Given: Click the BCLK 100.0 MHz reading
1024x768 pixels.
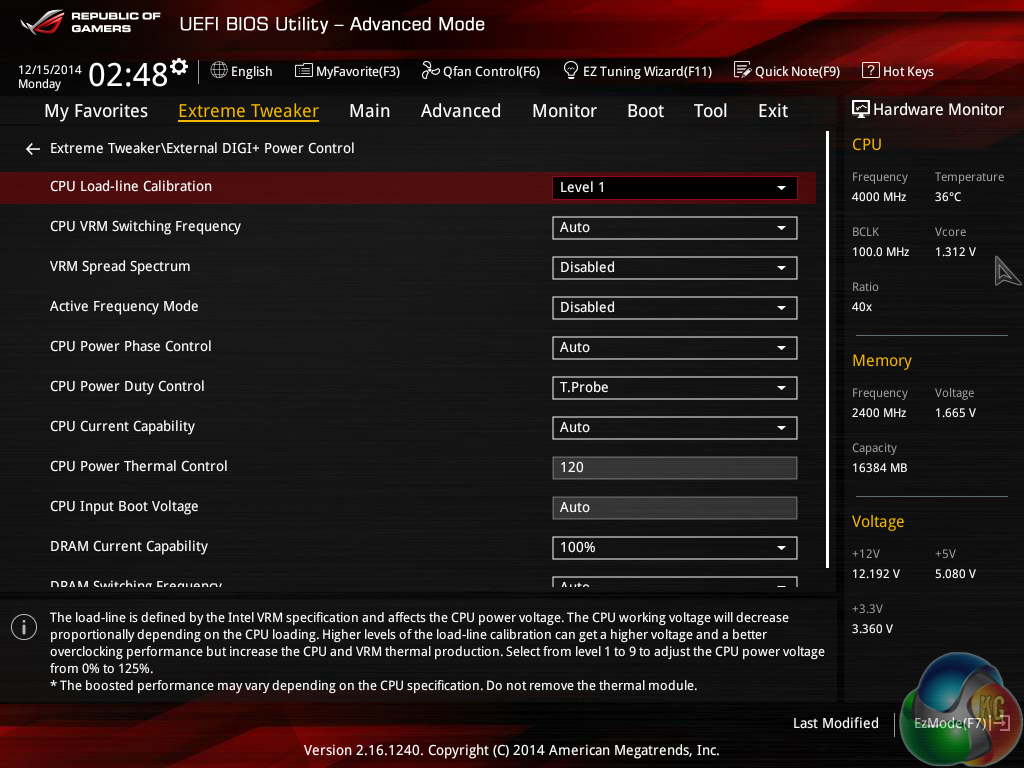Looking at the screenshot, I should pyautogui.click(x=880, y=251).
